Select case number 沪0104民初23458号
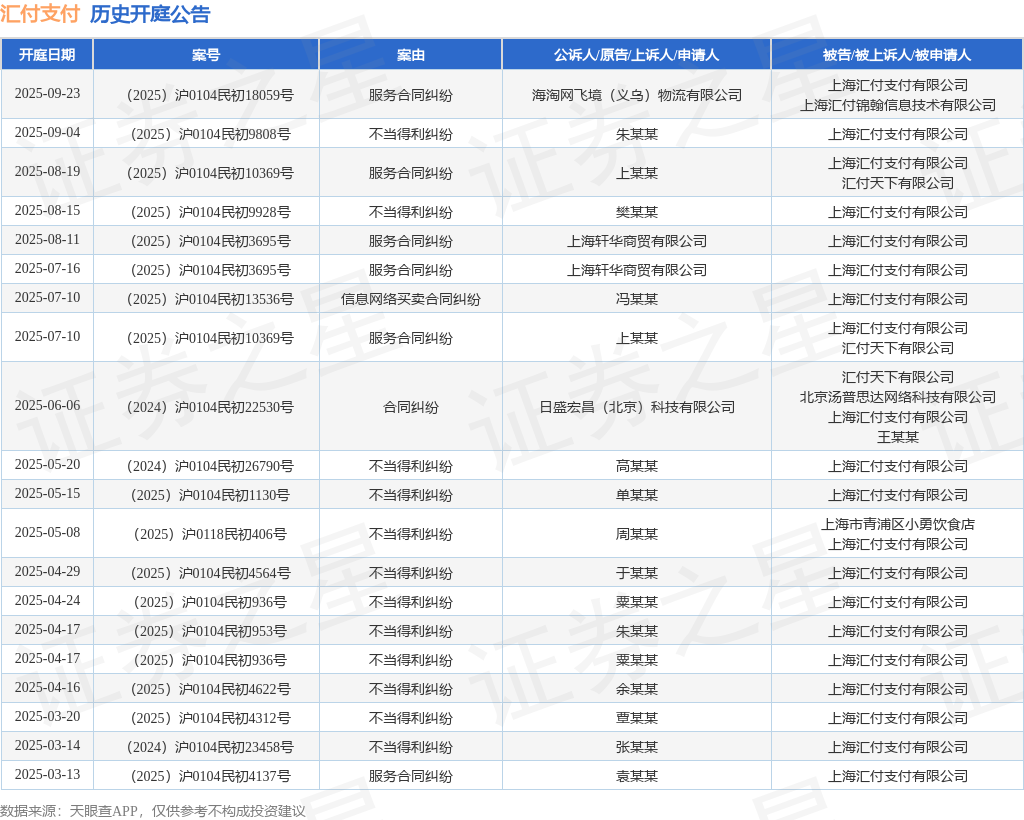Viewport: 1024px width, 820px height. 210,748
